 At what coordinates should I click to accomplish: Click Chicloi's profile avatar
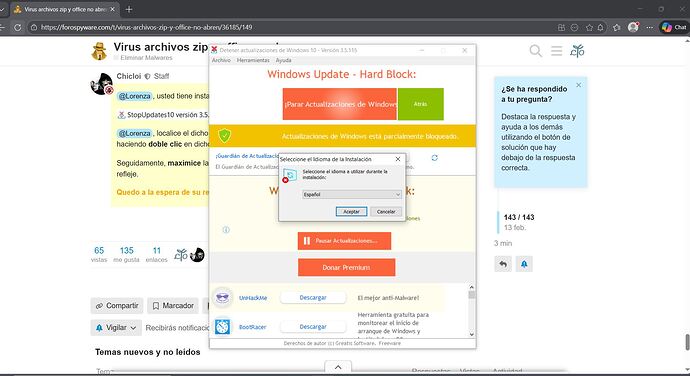pos(102,84)
